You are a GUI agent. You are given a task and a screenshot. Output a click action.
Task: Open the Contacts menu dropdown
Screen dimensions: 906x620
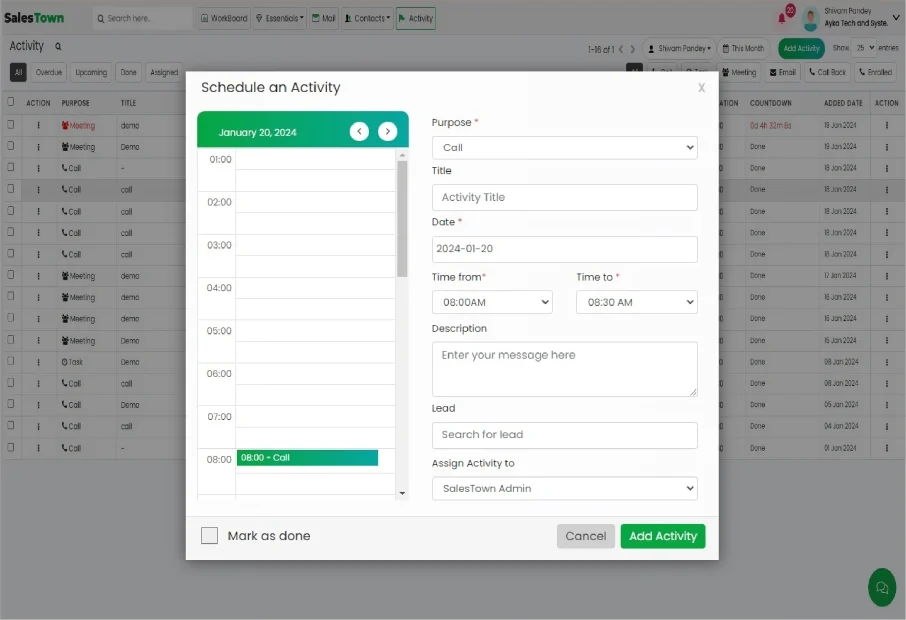point(367,18)
